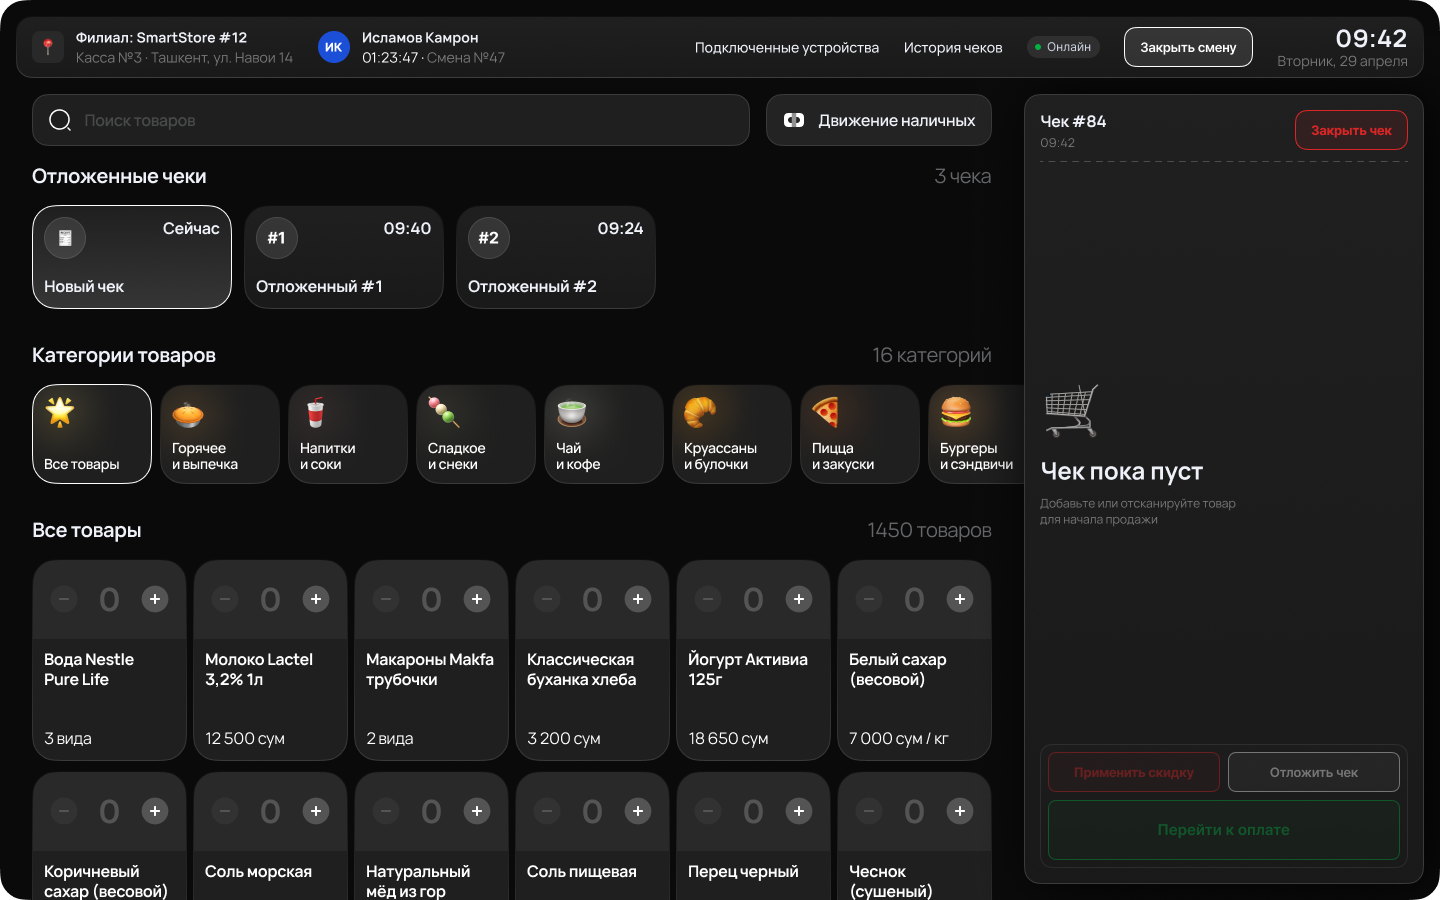Add one Соль пищевая
The height and width of the screenshot is (900, 1440).
[638, 811]
